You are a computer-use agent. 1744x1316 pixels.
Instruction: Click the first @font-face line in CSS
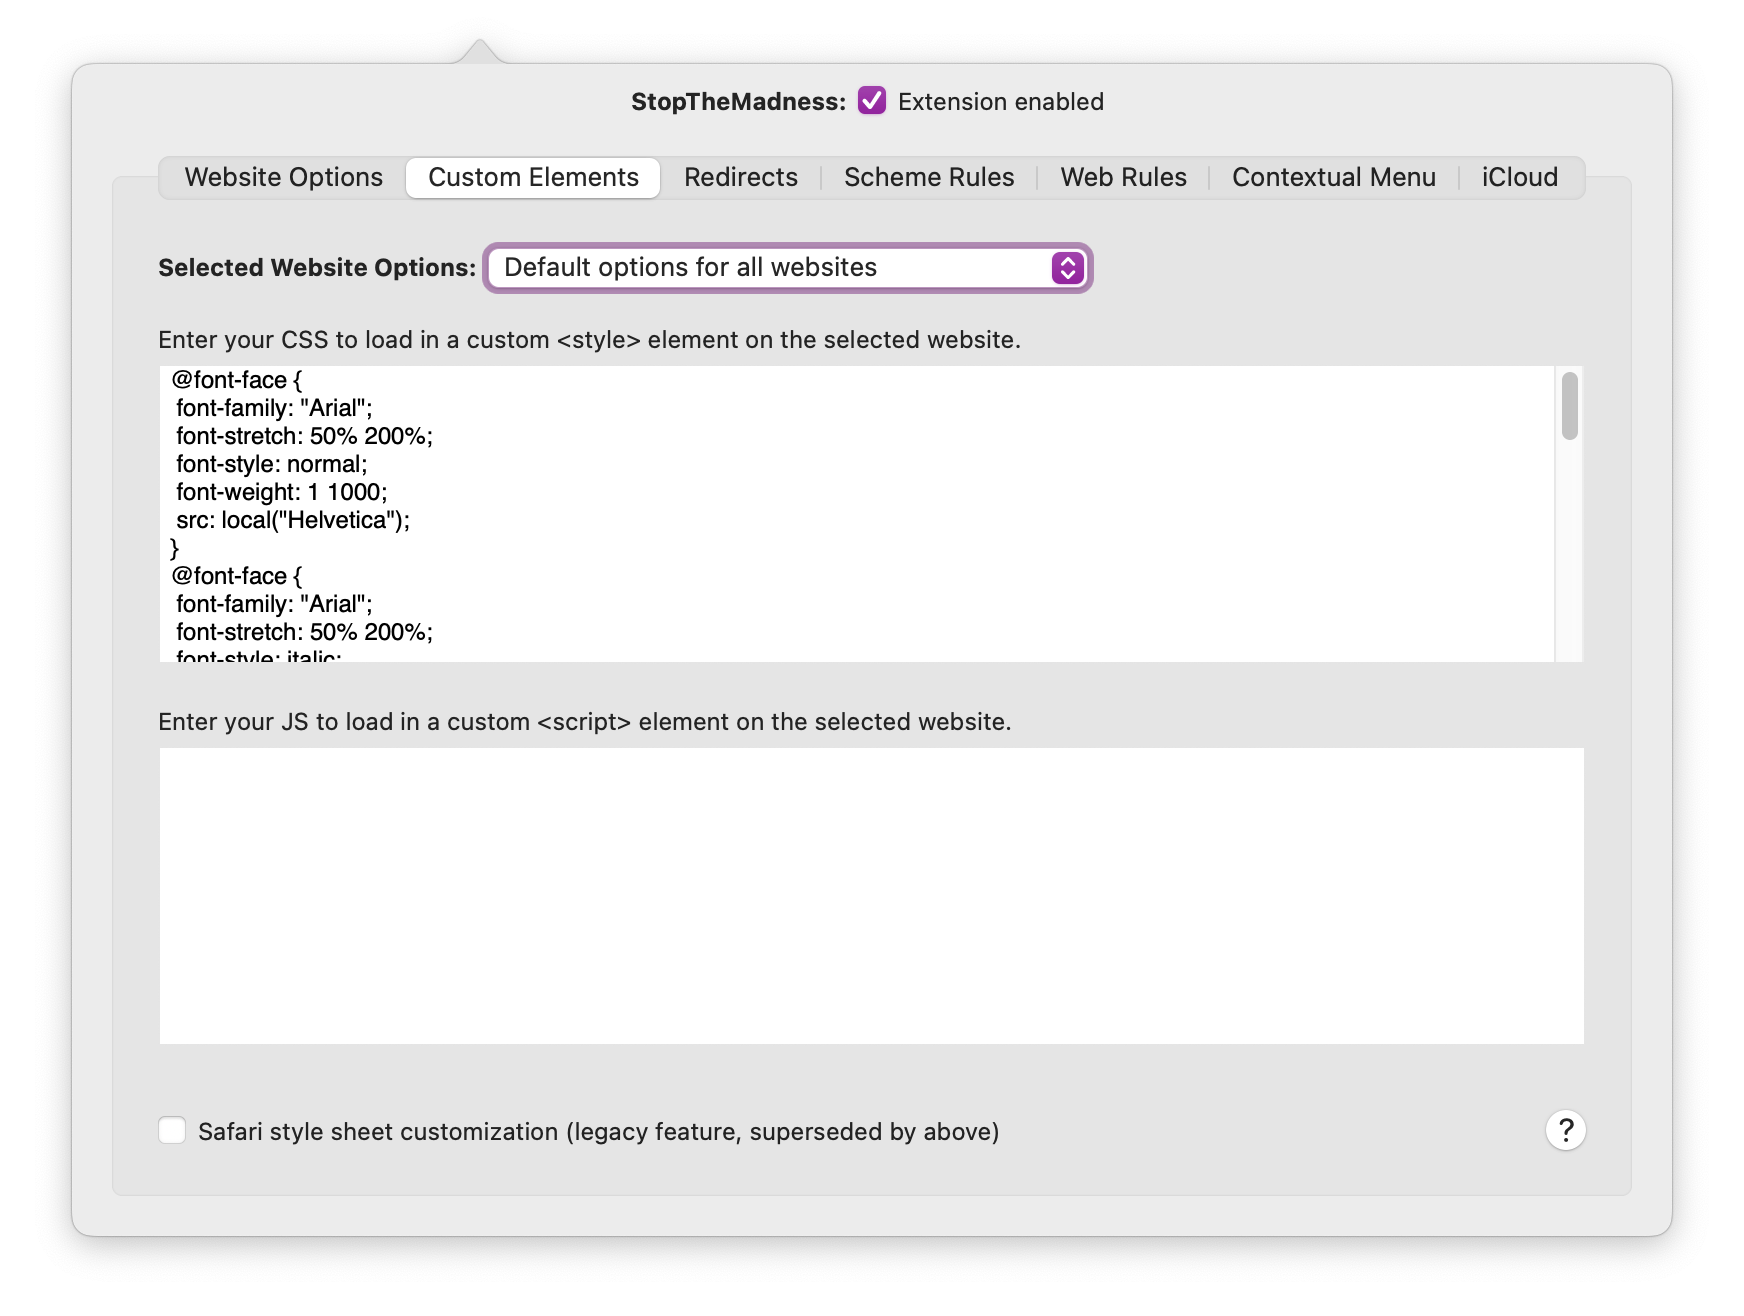tap(237, 380)
